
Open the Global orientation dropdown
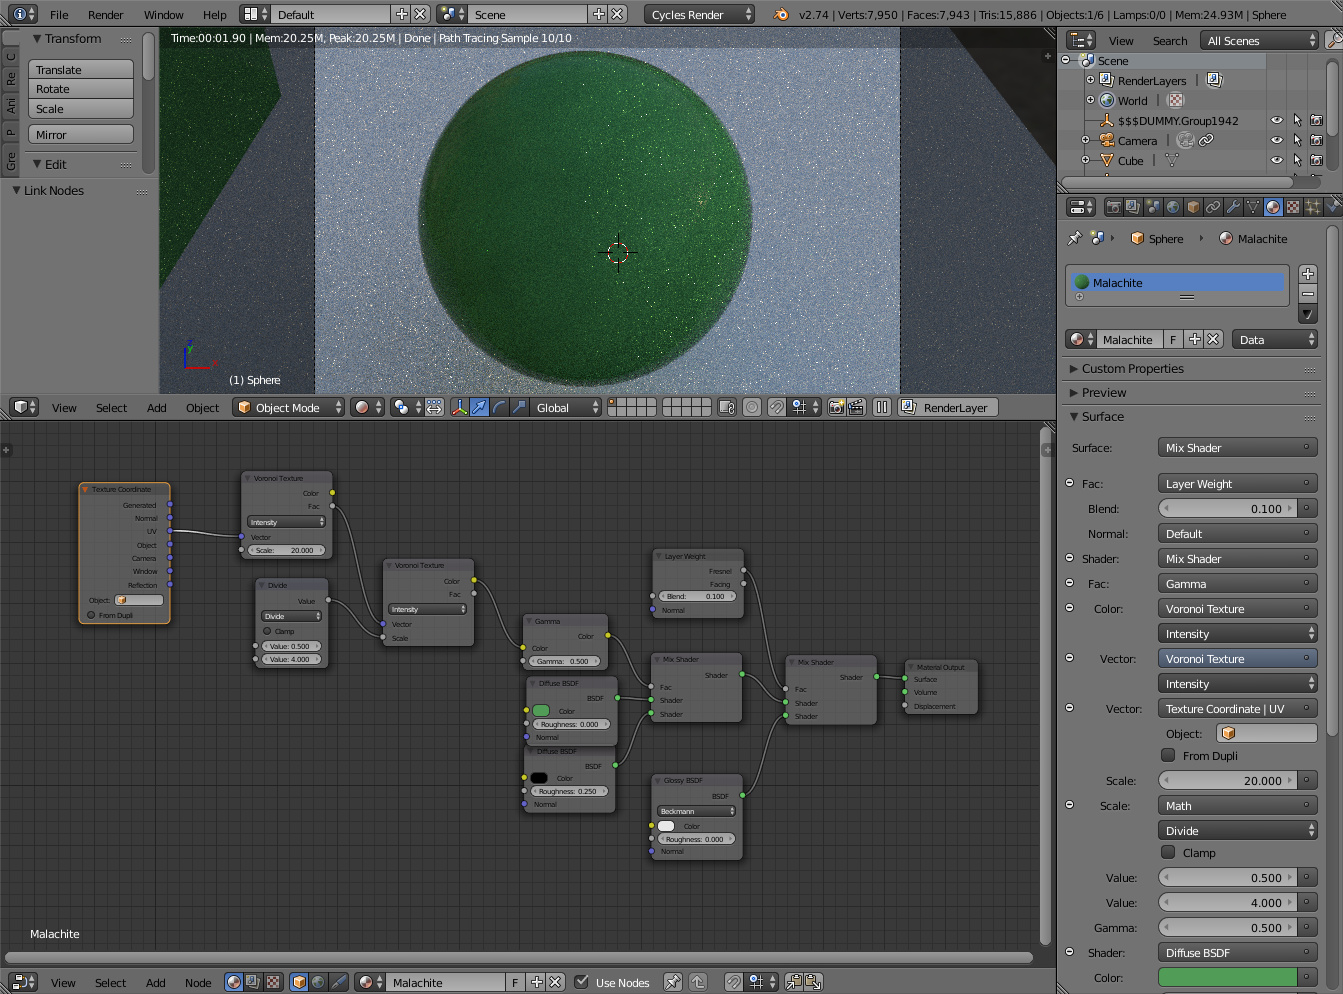566,407
